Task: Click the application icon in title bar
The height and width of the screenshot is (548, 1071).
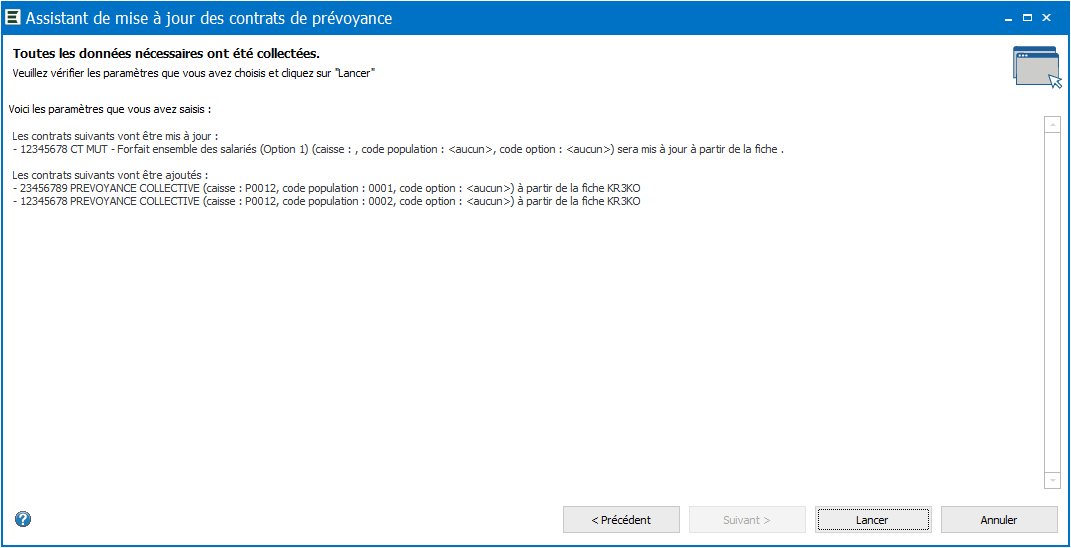Action: click(12, 18)
